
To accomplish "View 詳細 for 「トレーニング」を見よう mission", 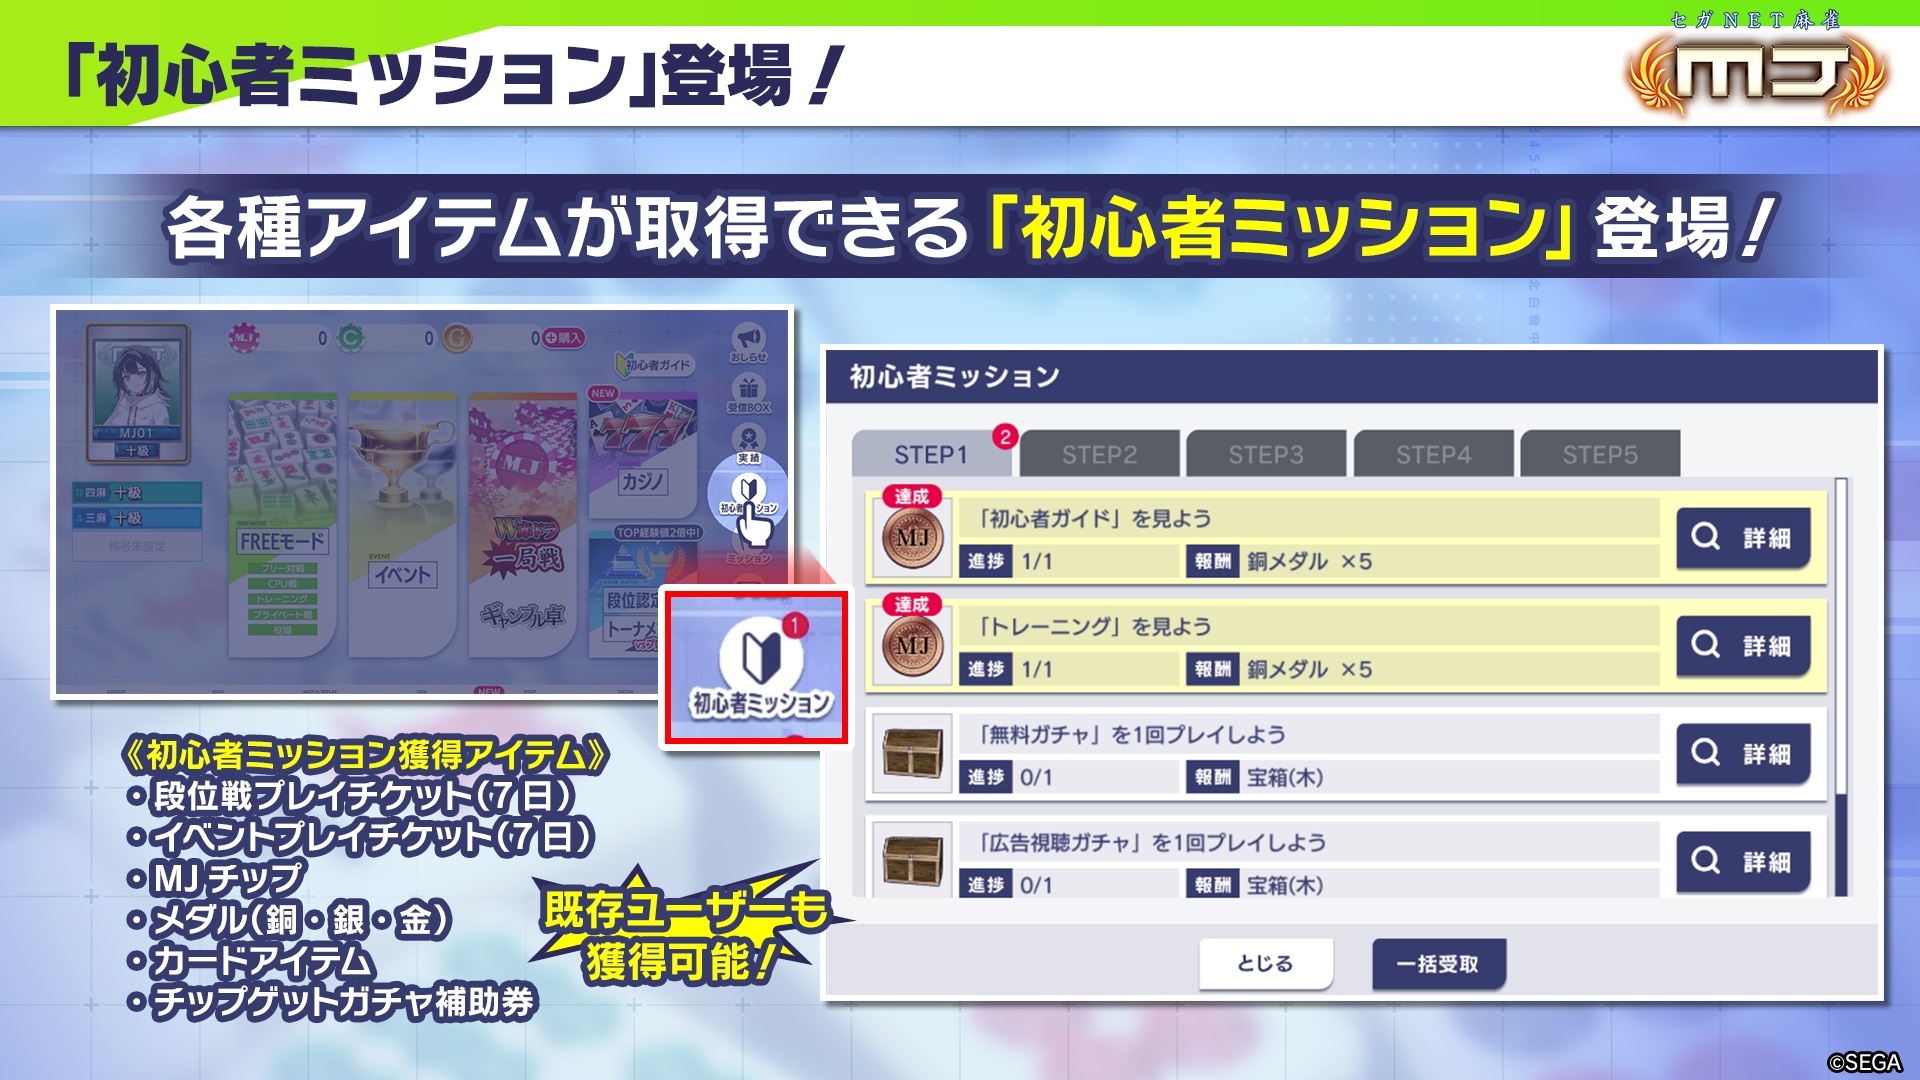I will coord(1743,646).
